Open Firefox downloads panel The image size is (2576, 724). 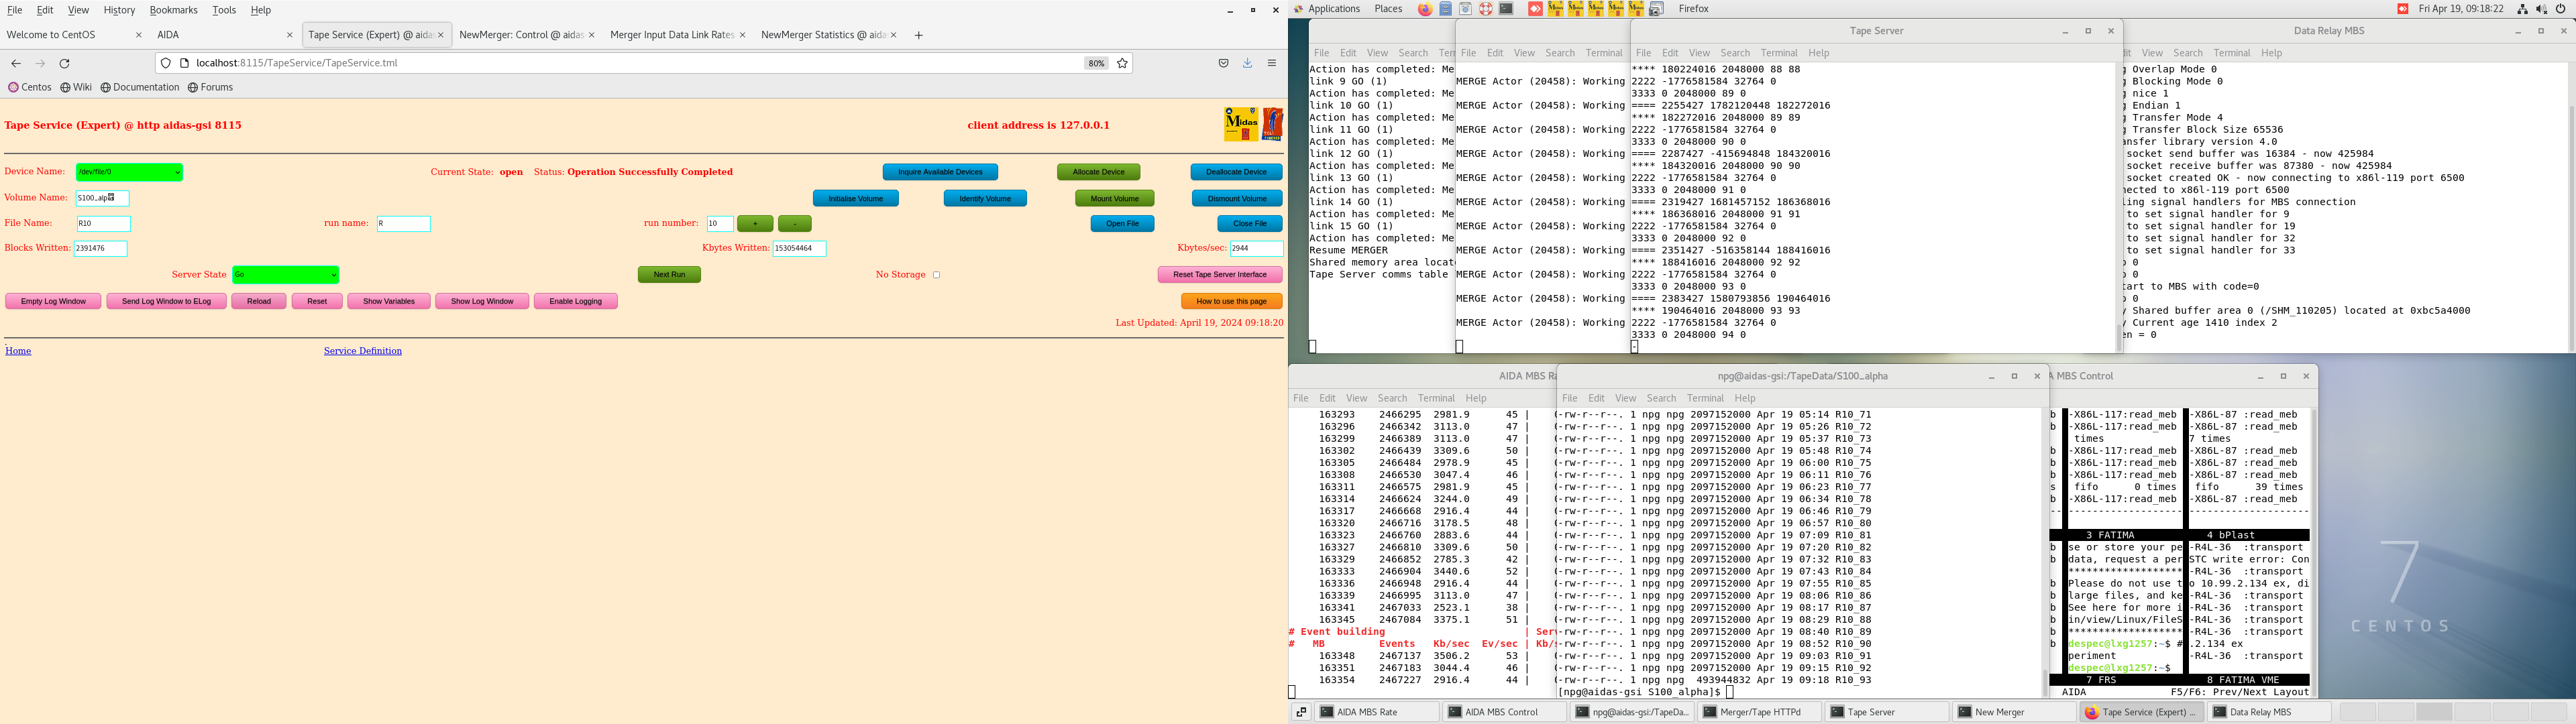[x=1247, y=63]
